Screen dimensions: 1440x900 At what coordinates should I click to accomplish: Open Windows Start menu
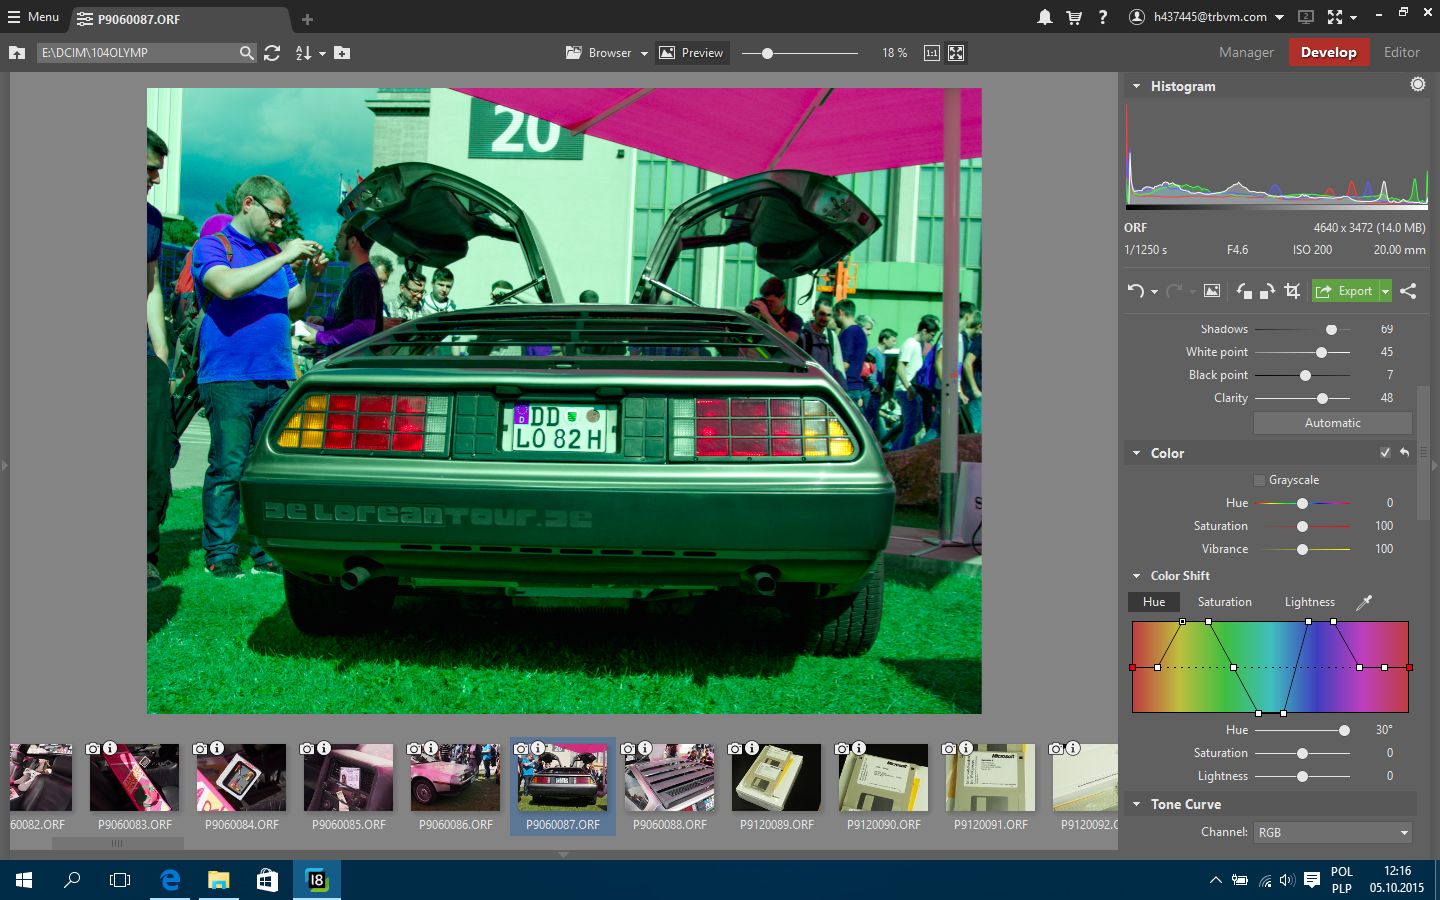coord(24,880)
